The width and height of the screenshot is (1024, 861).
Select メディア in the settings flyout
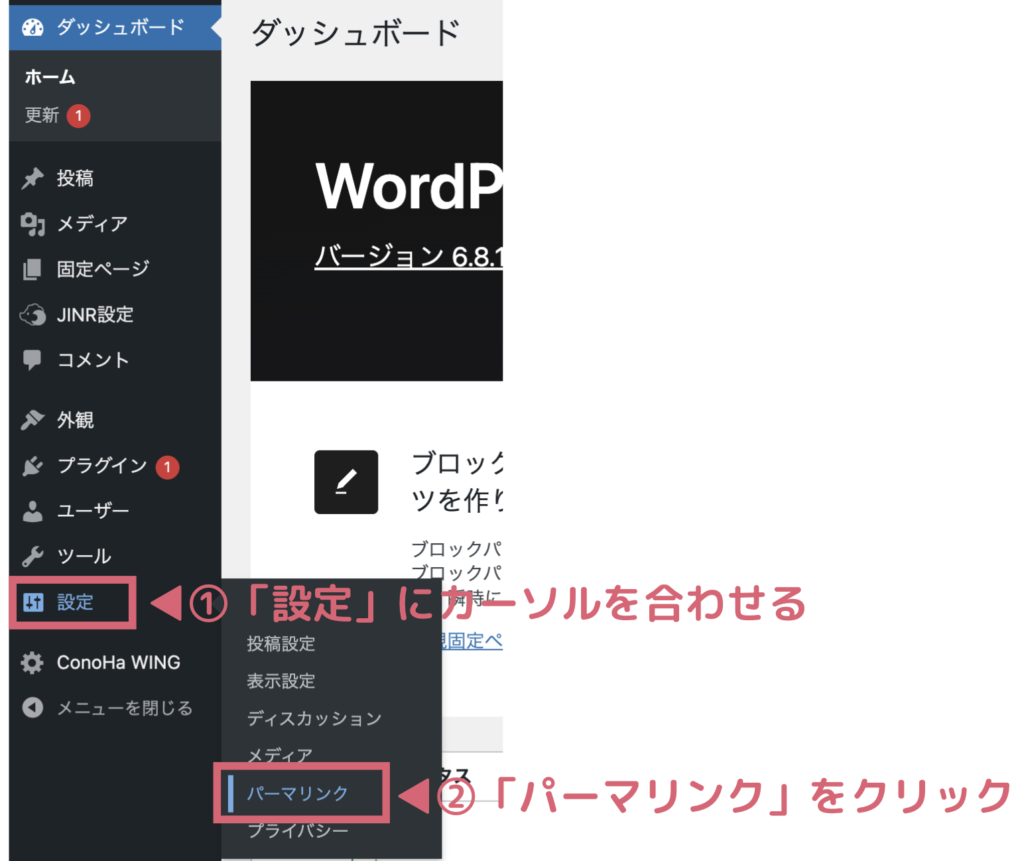point(280,756)
